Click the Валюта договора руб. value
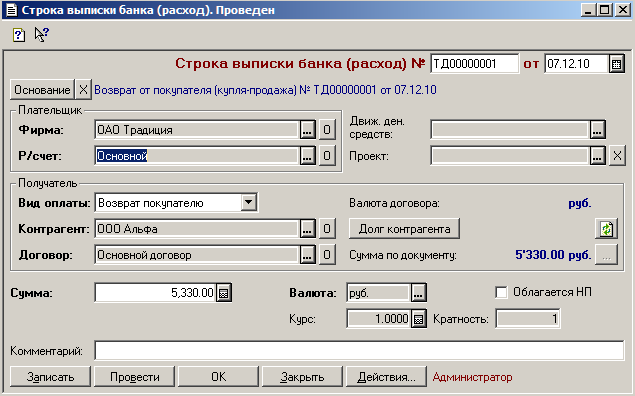635x396 pixels. click(580, 203)
